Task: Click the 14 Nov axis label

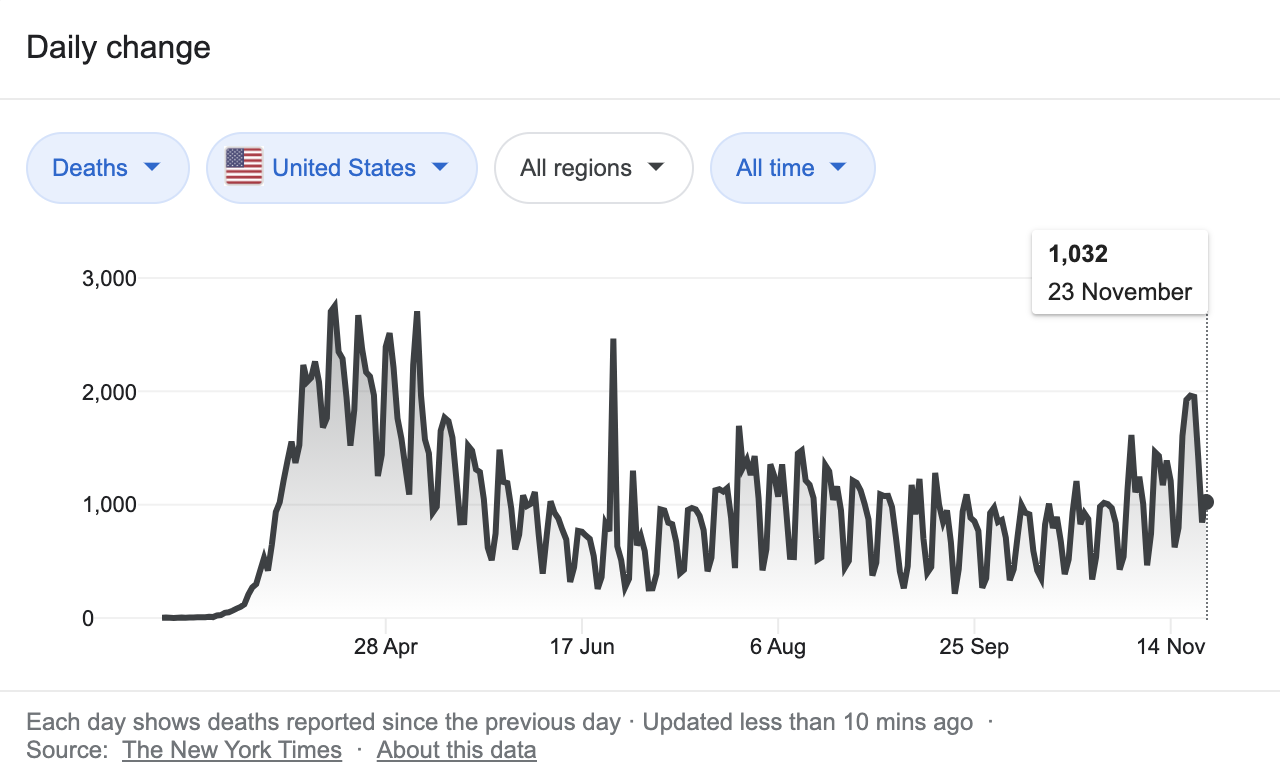Action: (x=1171, y=647)
